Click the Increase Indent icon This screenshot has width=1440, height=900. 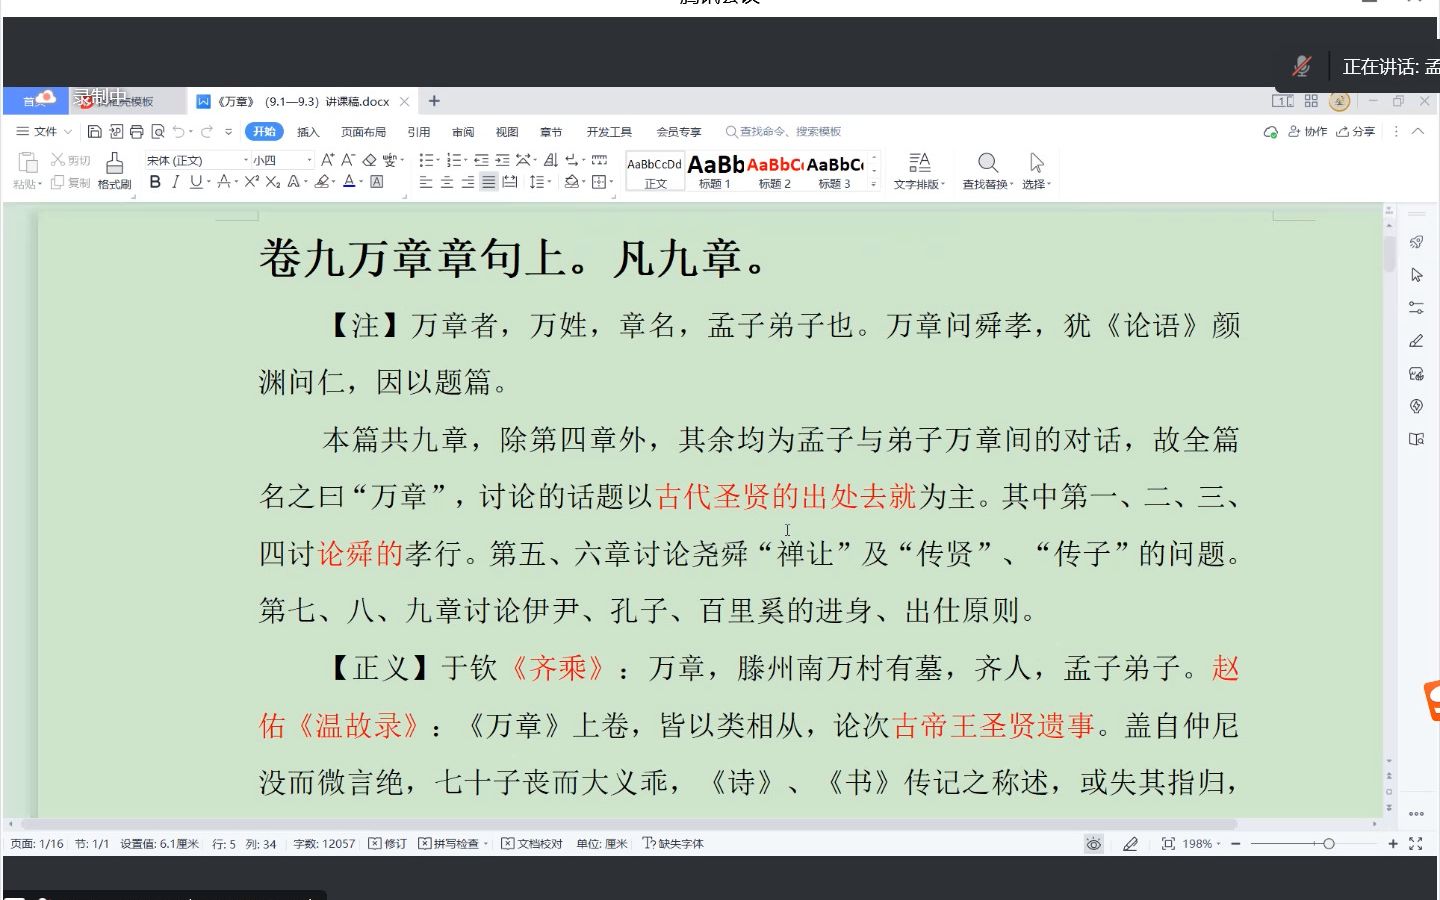click(502, 160)
